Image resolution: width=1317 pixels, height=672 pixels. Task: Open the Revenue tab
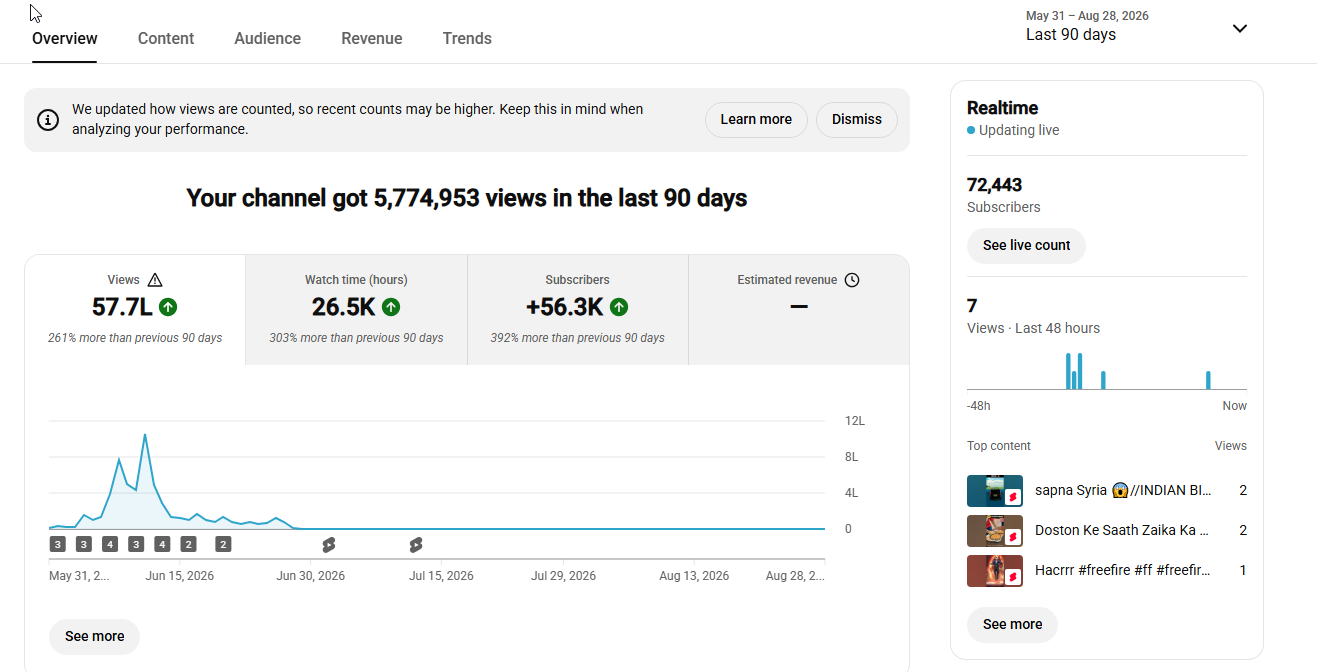coord(372,39)
